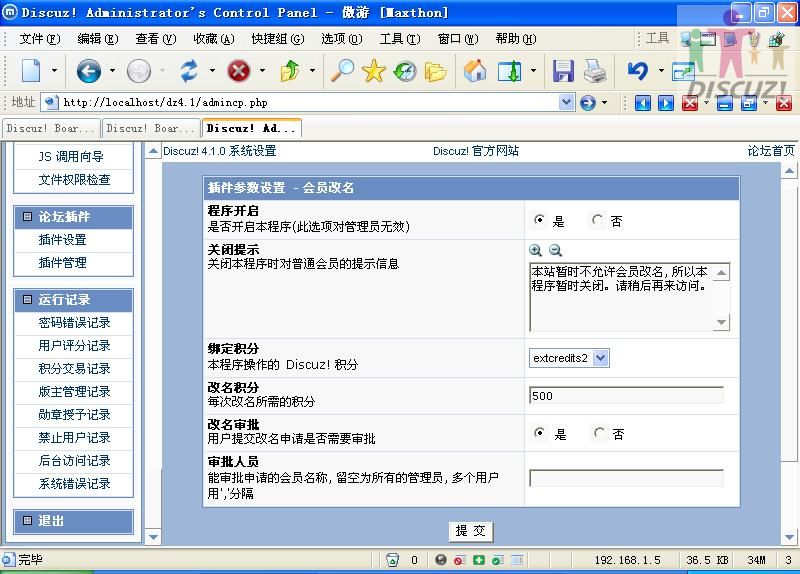This screenshot has width=800, height=574.
Task: Go to 论坛首页 link
Action: tap(770, 151)
